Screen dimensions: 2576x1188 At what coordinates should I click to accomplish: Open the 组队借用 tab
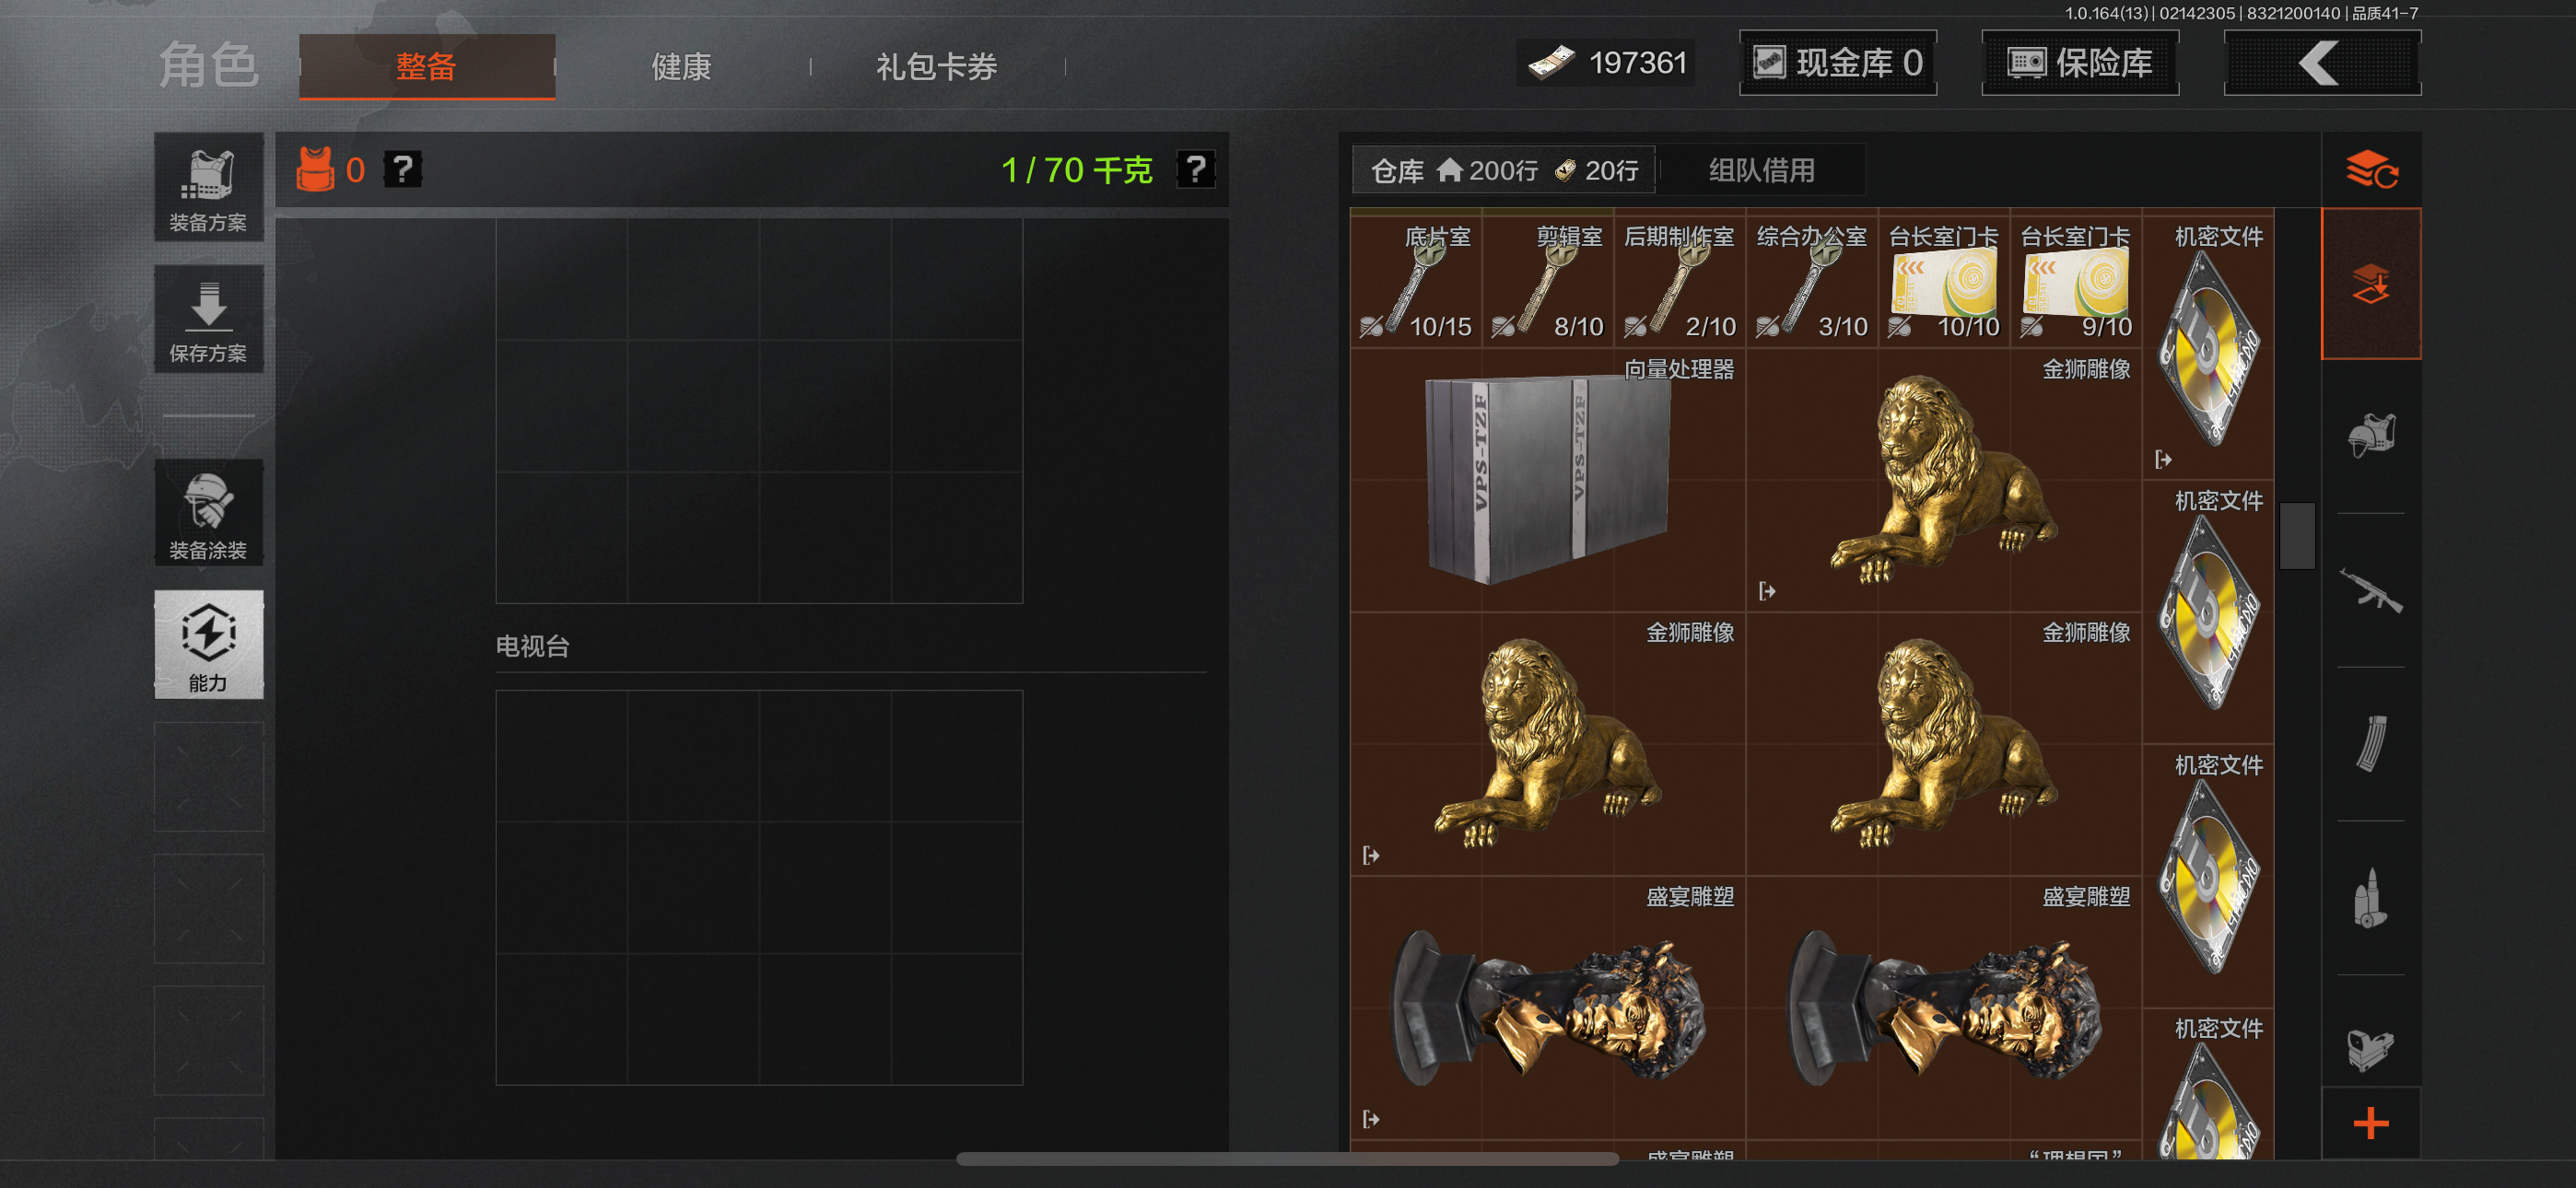[1761, 170]
